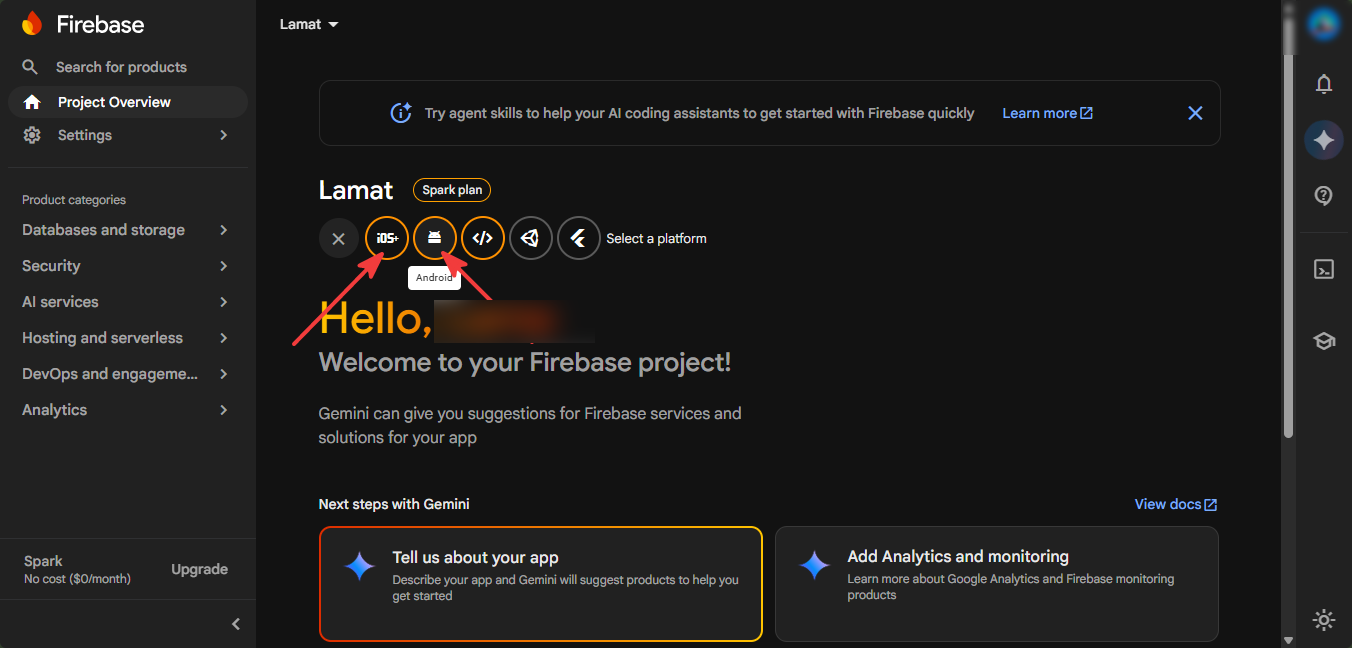Click the Search for products field
Image resolution: width=1352 pixels, height=648 pixels.
pos(128,67)
